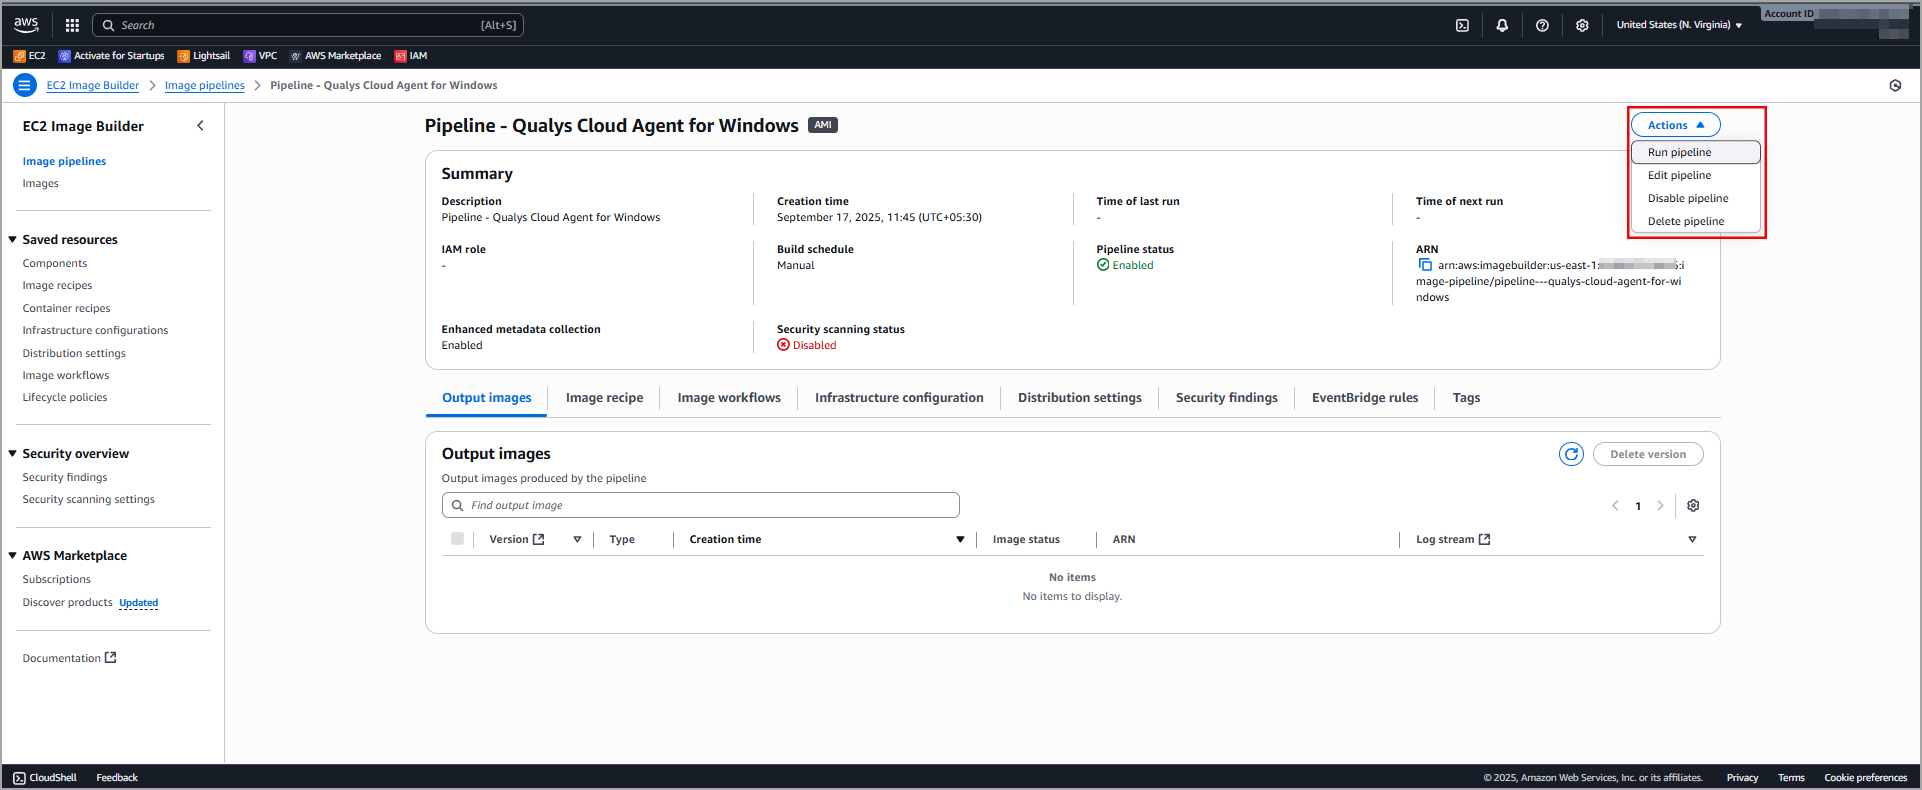Focus the Find output image search field
Image resolution: width=1922 pixels, height=790 pixels.
pyautogui.click(x=710, y=505)
